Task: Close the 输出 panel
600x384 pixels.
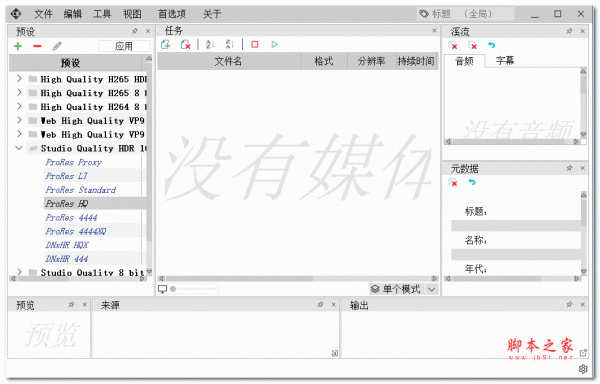Action: 582,304
